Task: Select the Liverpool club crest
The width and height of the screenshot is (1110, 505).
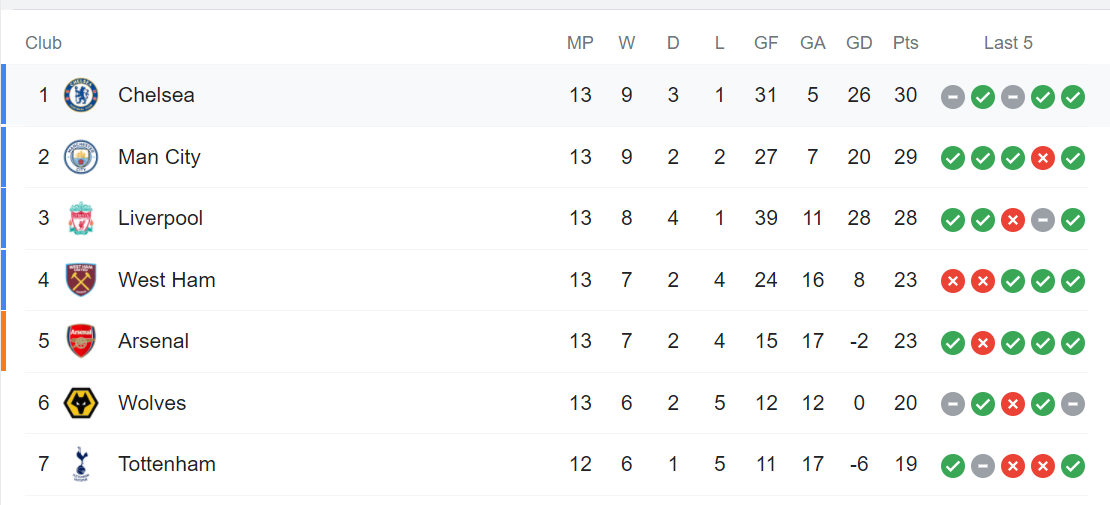Action: (81, 218)
